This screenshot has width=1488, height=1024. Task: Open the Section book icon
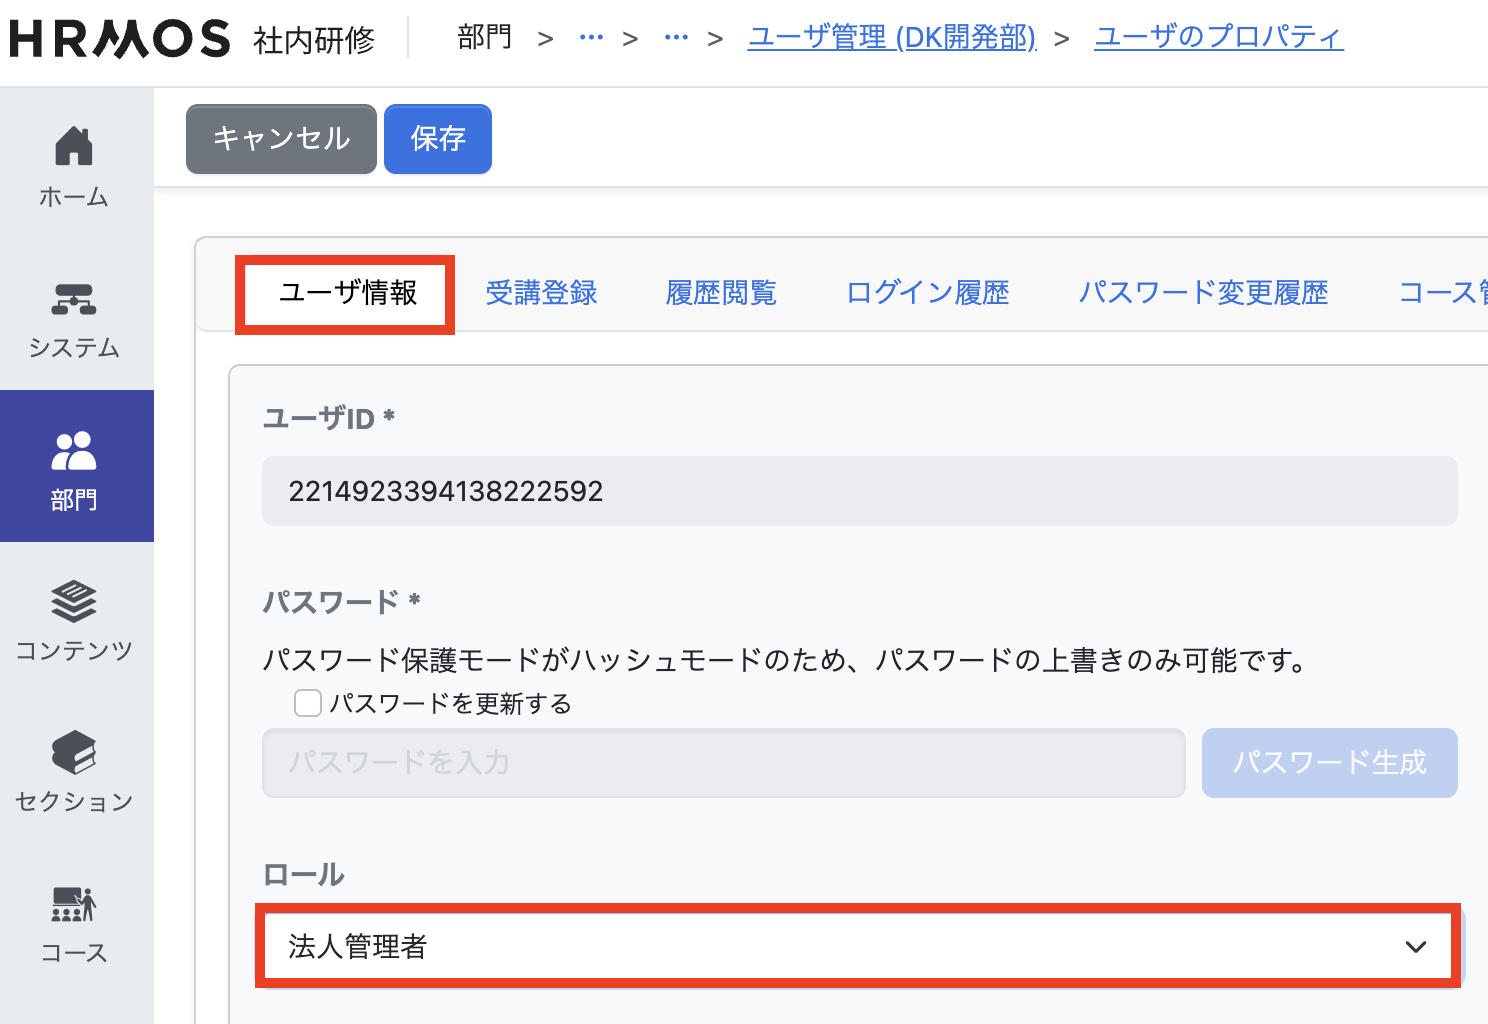(x=74, y=753)
